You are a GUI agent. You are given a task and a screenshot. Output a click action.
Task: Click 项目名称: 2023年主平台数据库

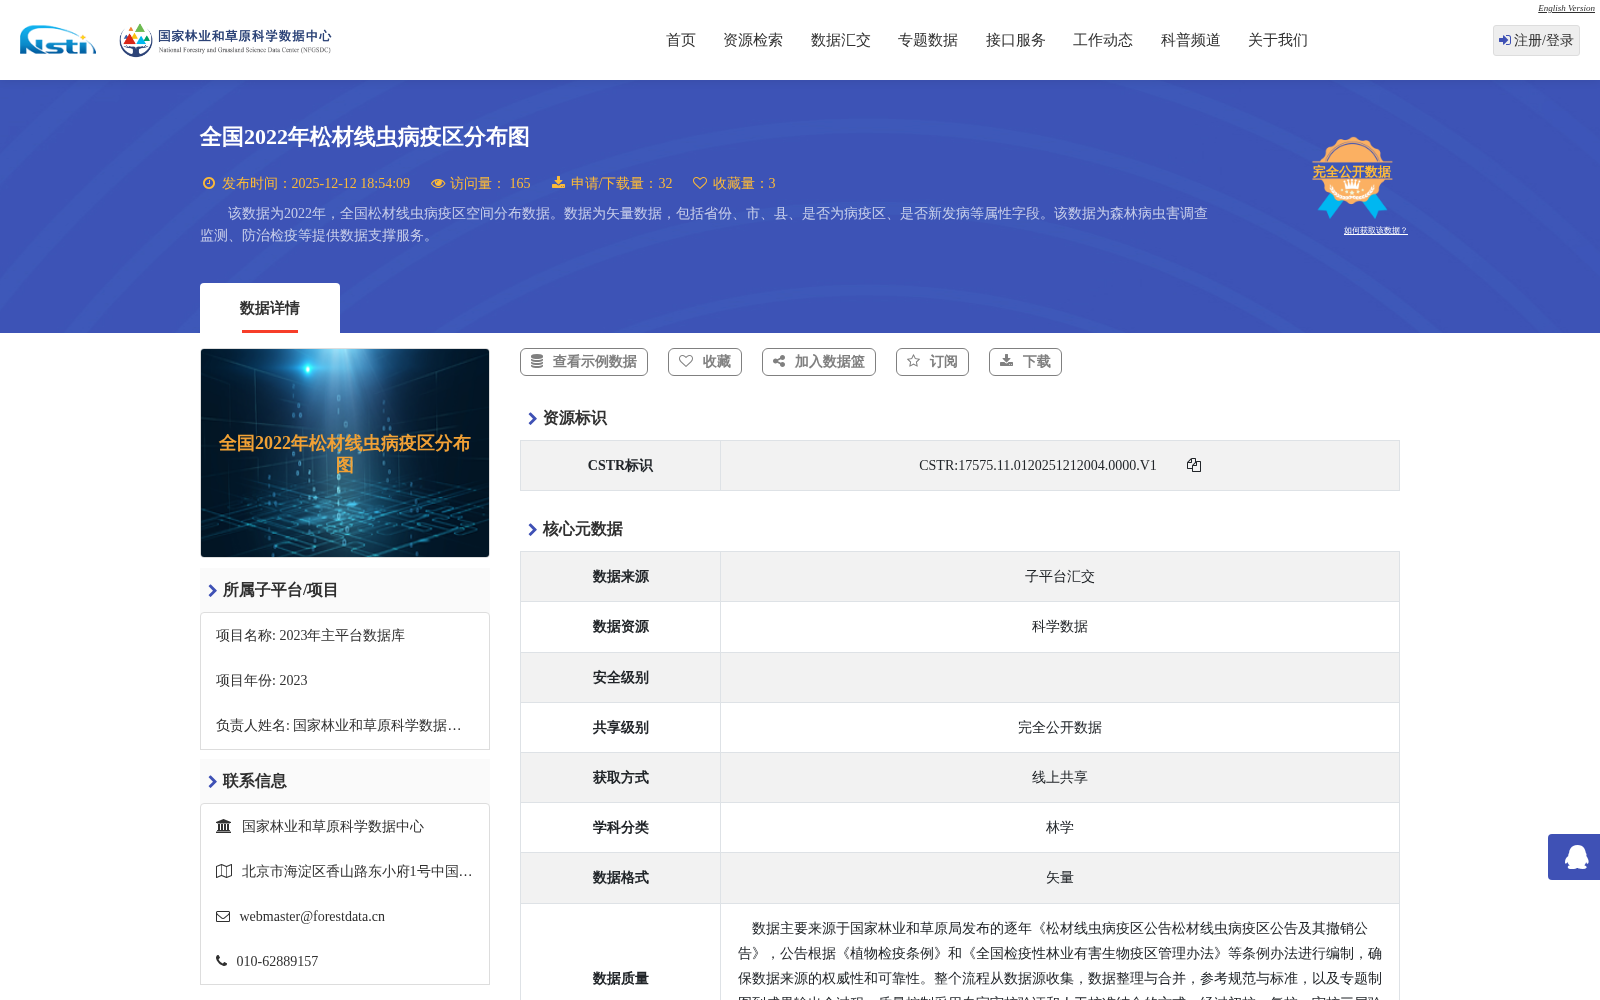pyautogui.click(x=310, y=635)
